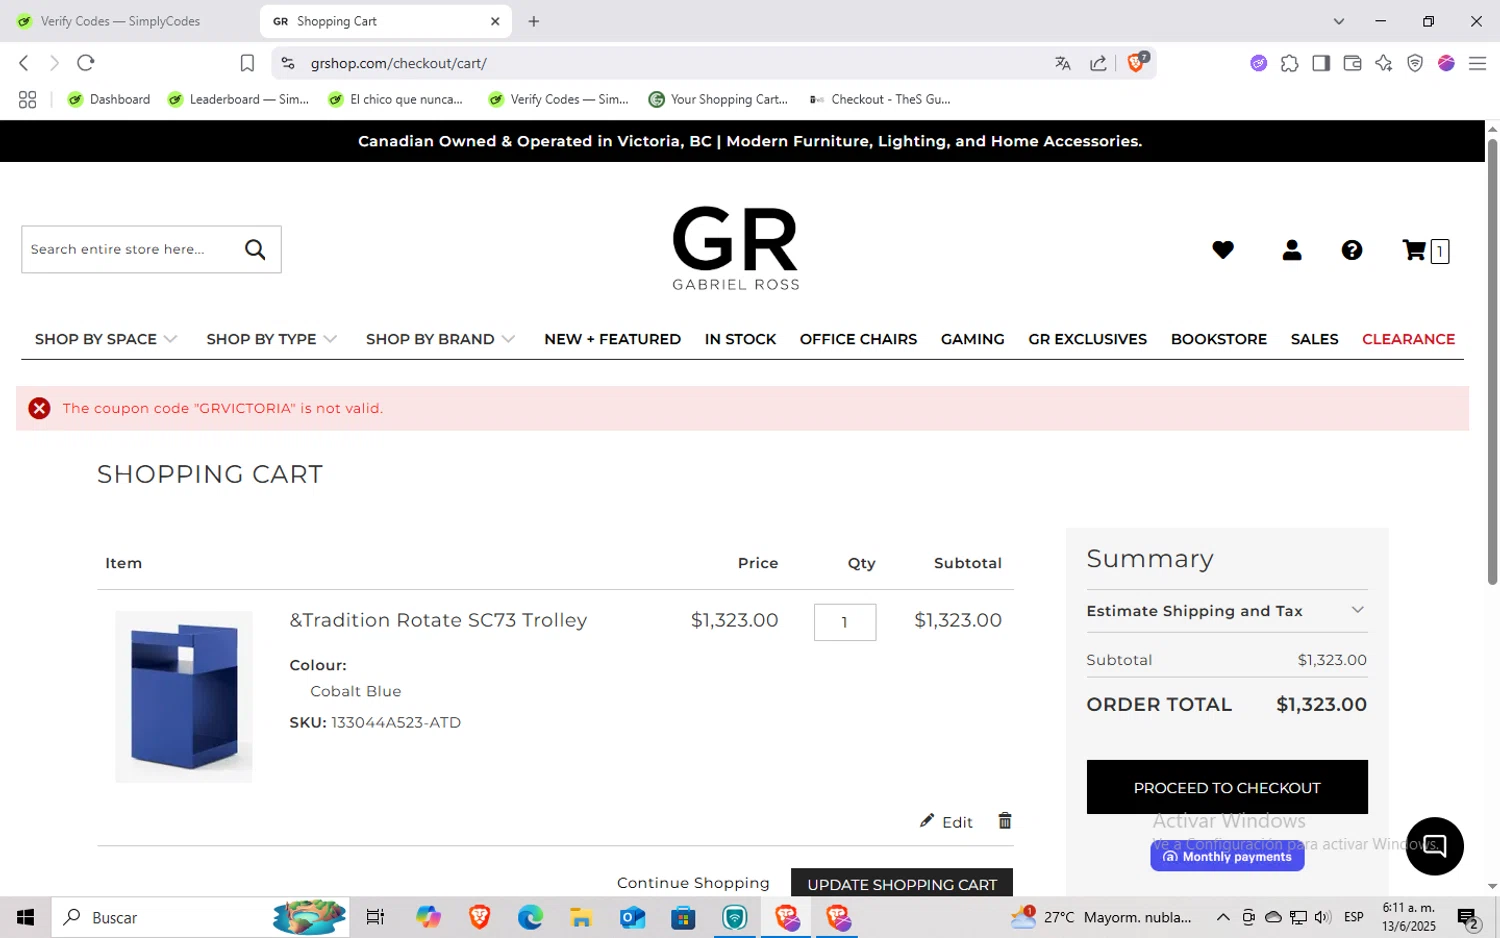Open Office Chairs menu item
Image resolution: width=1500 pixels, height=938 pixels.
[x=858, y=339]
